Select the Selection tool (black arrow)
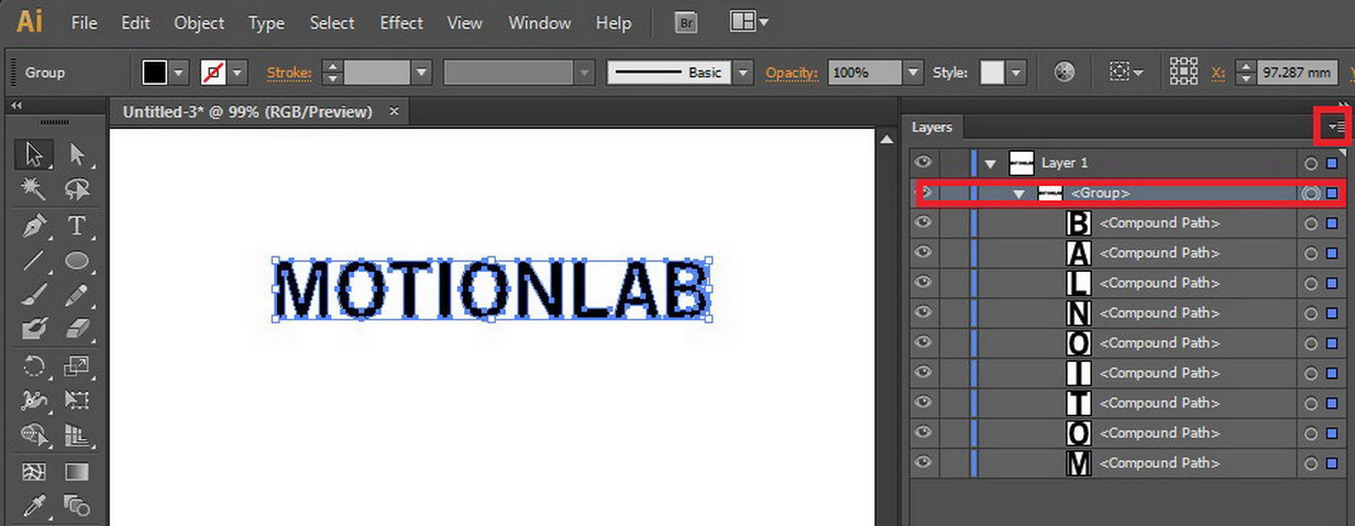Viewport: 1355px width, 526px height. [x=34, y=154]
